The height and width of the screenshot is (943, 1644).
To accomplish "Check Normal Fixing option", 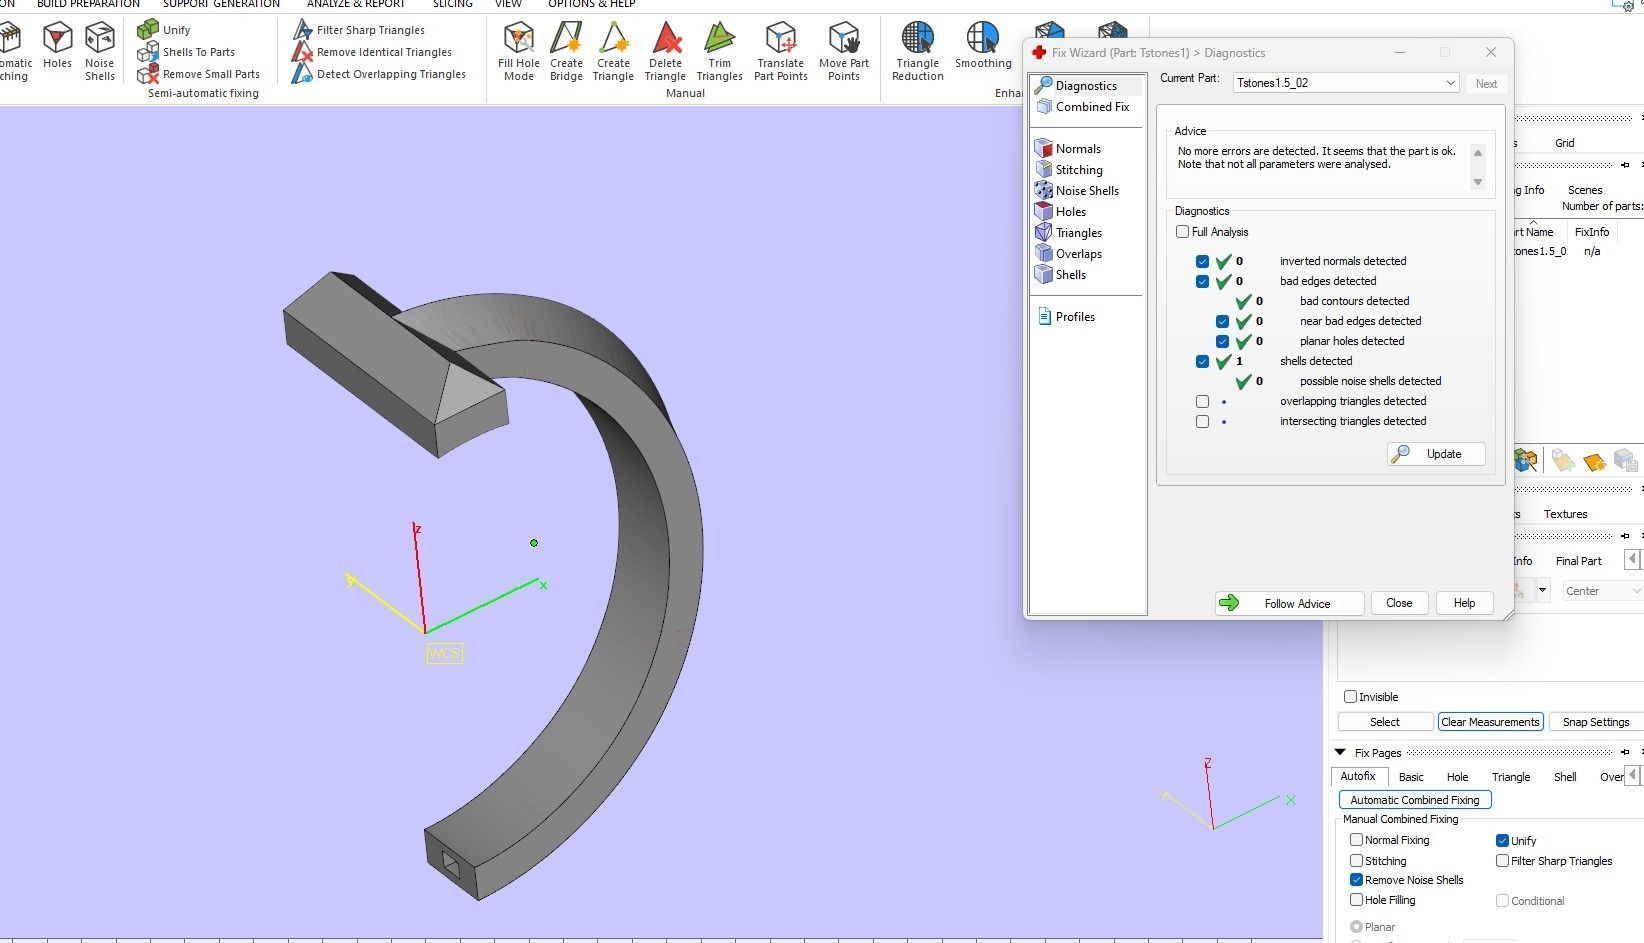I will (x=1357, y=840).
